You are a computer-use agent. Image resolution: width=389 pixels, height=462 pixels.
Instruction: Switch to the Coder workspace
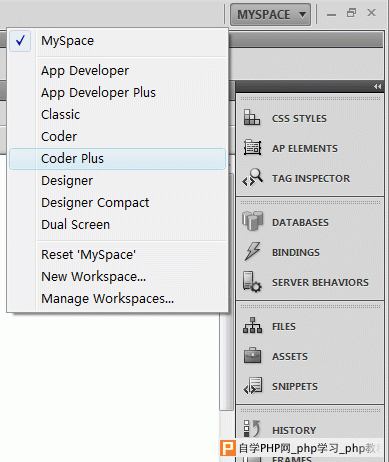pyautogui.click(x=117, y=137)
